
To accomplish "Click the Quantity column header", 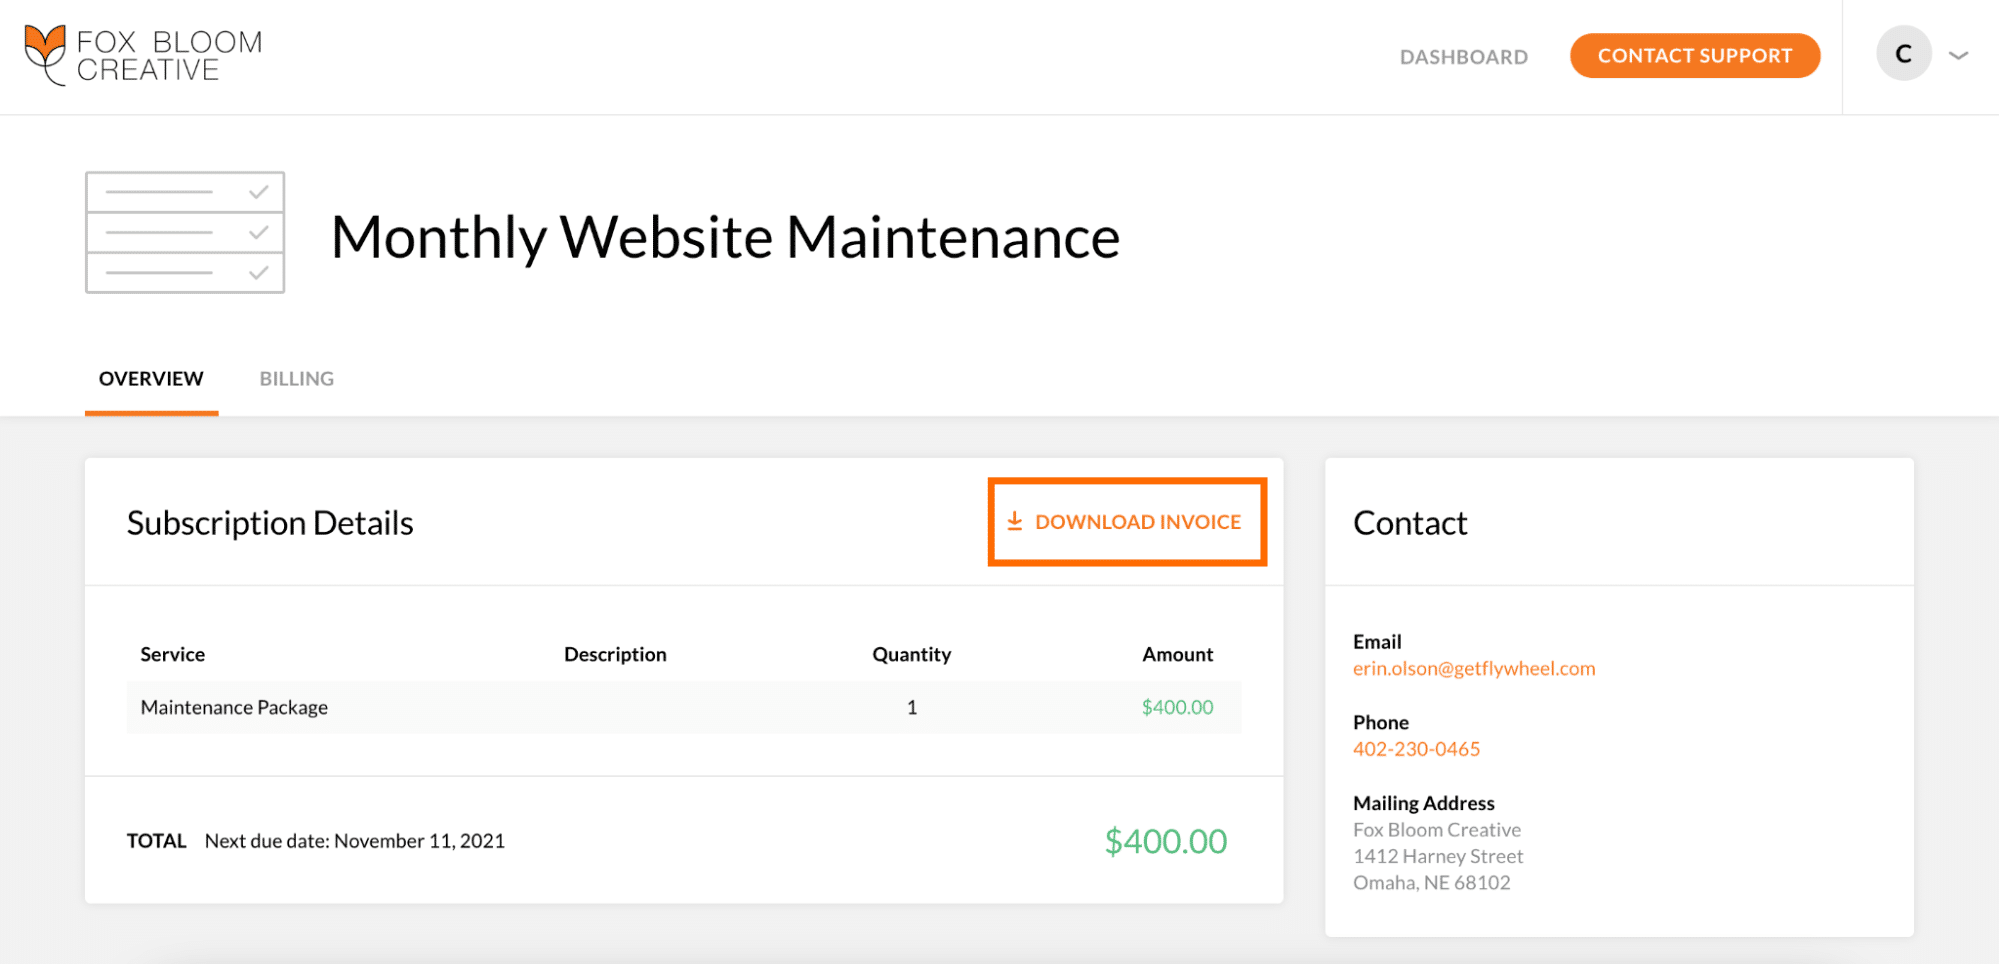I will tap(911, 654).
